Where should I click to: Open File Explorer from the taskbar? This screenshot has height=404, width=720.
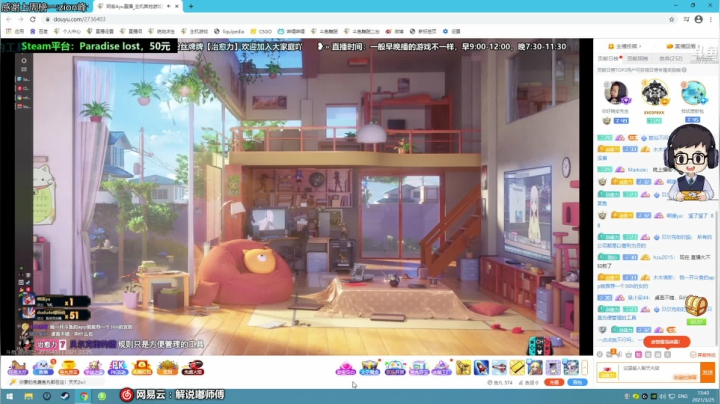[28, 396]
